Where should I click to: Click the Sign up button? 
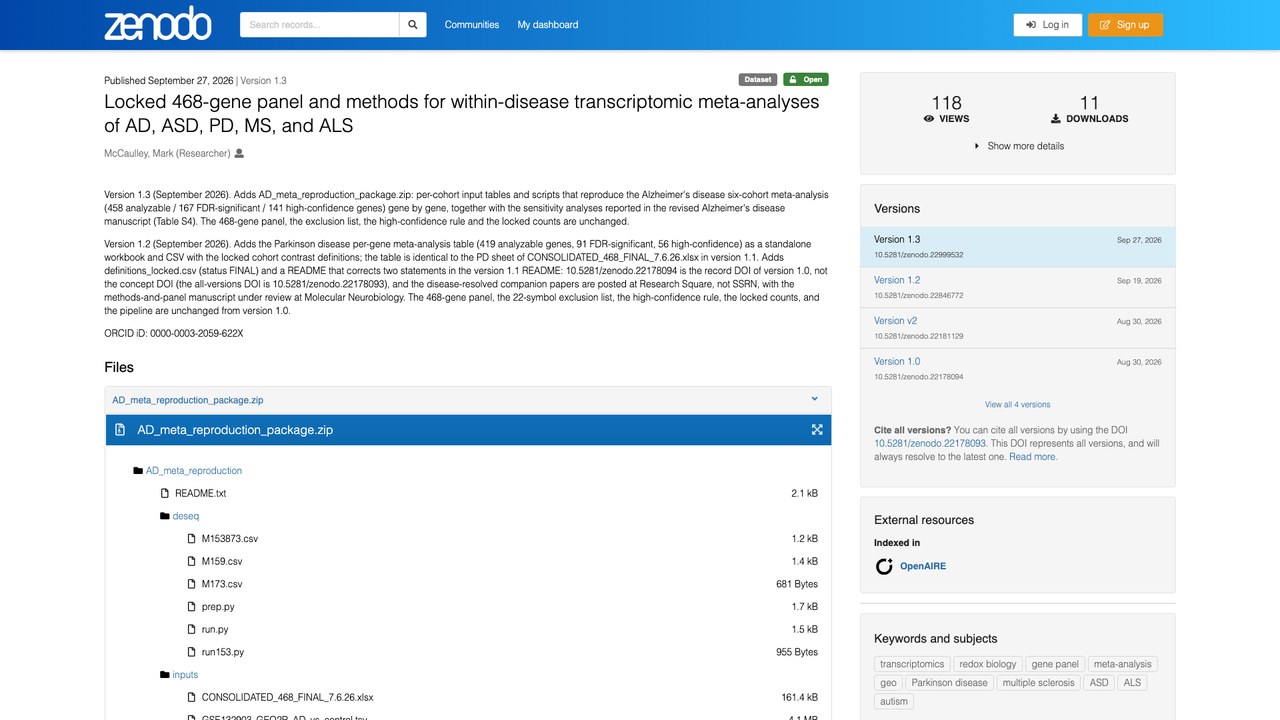pos(1125,25)
